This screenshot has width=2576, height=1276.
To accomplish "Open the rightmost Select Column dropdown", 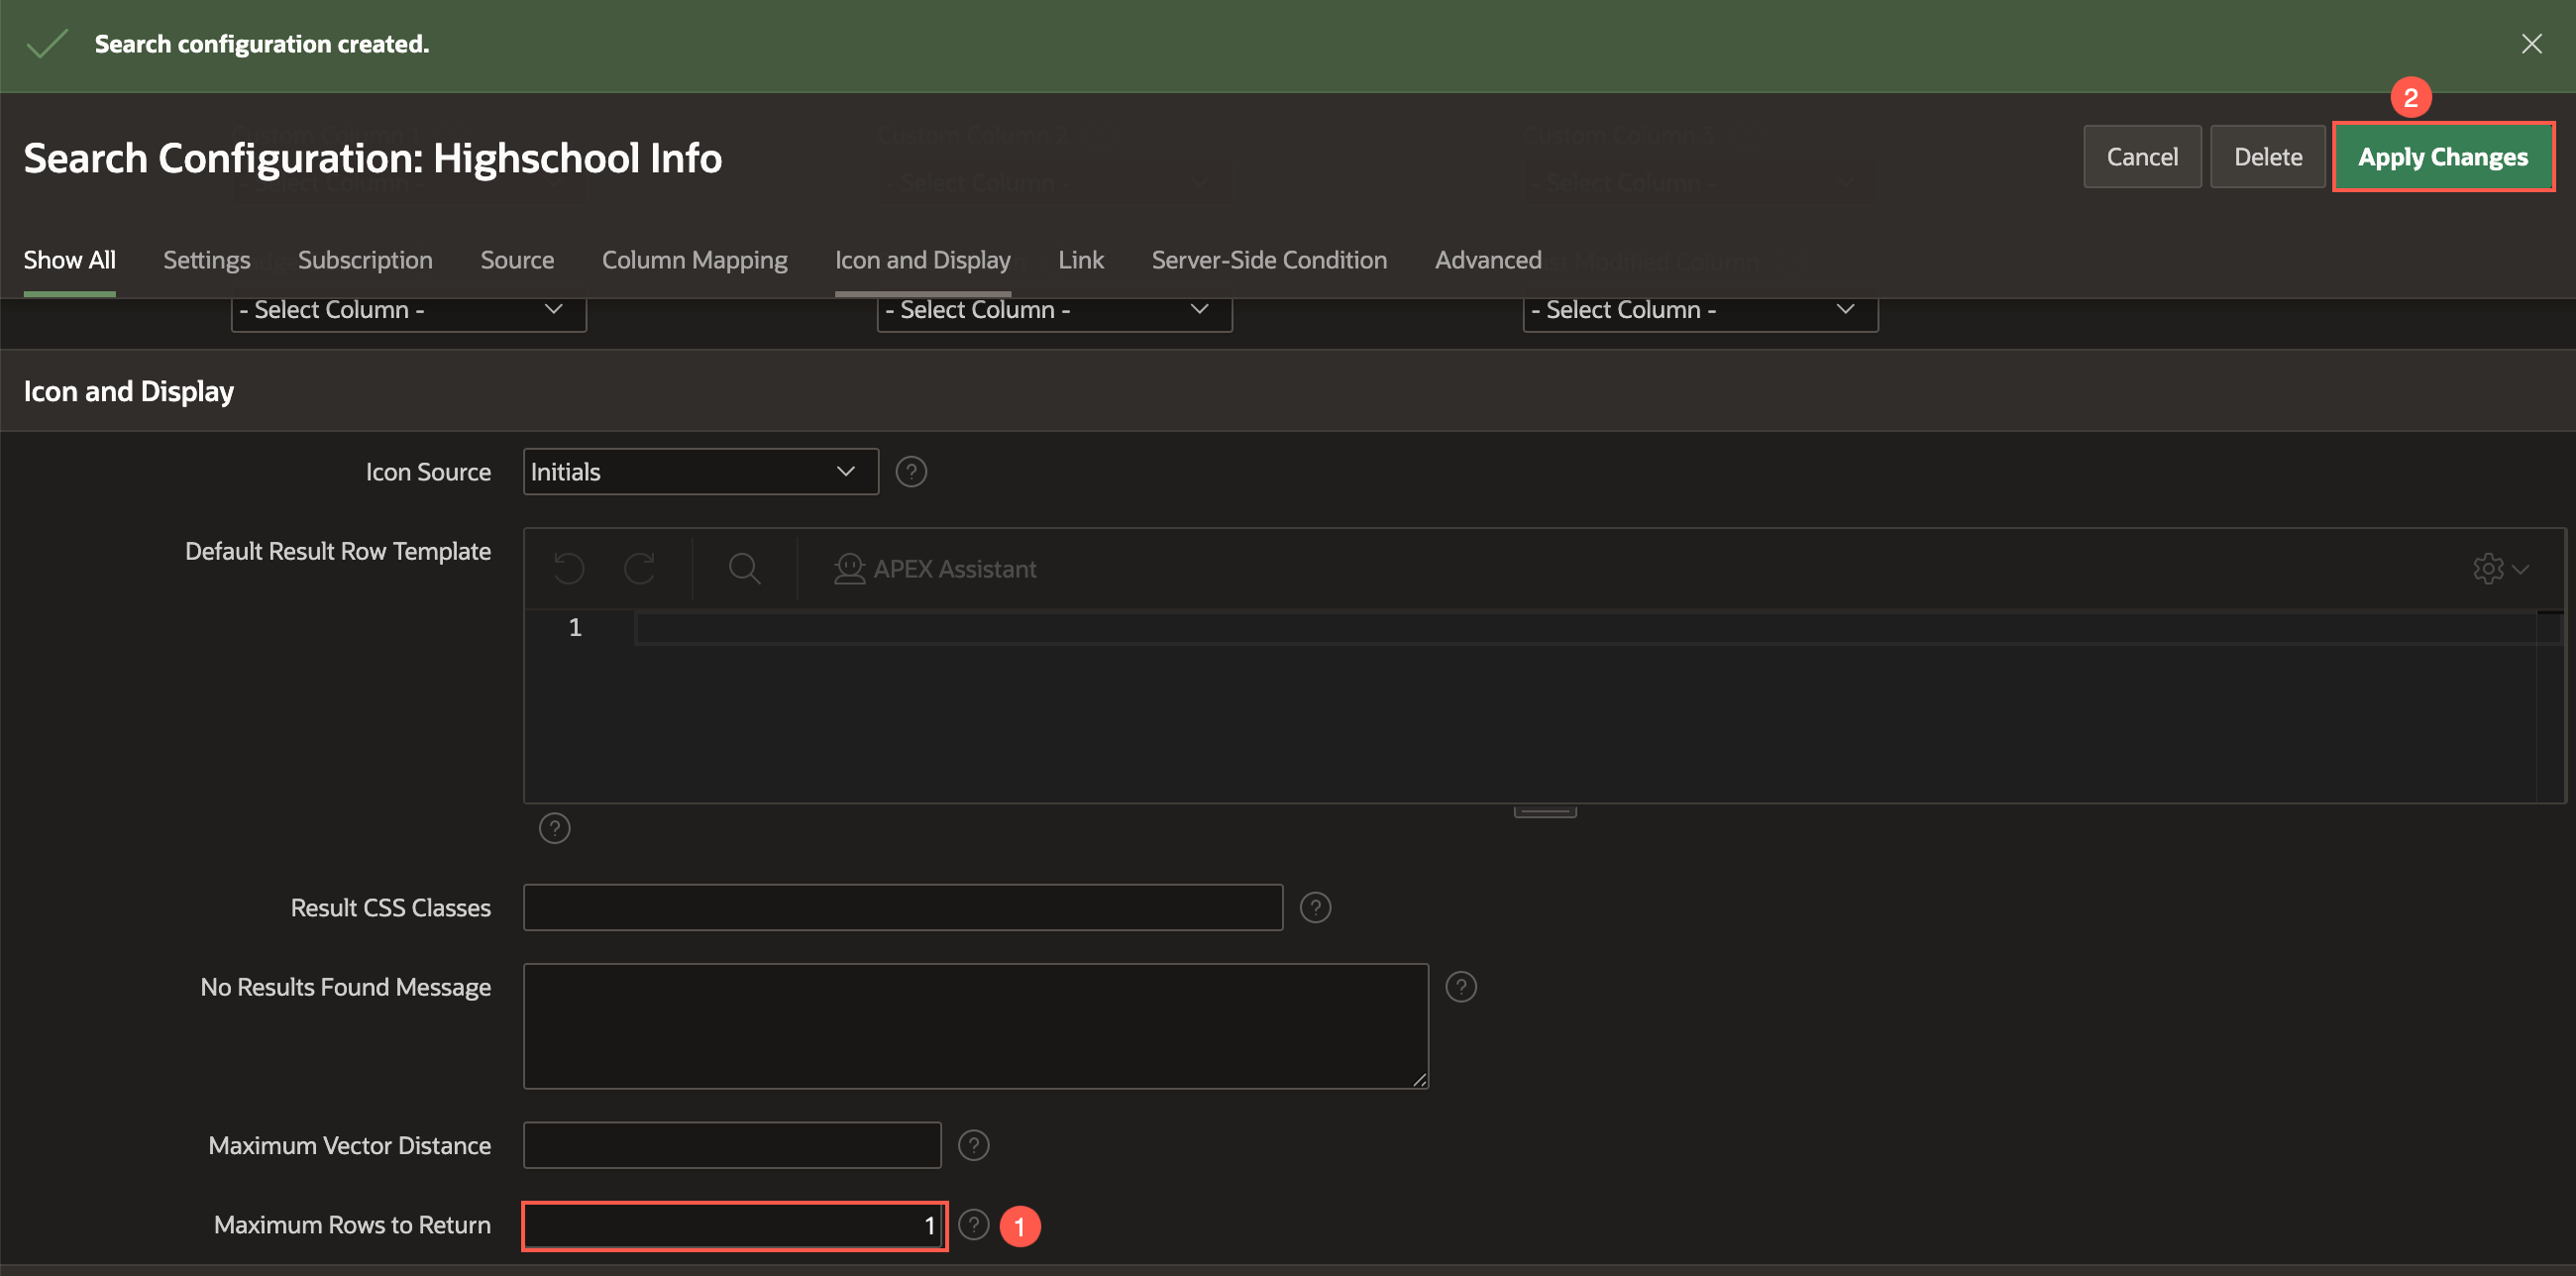I will click(x=1700, y=310).
